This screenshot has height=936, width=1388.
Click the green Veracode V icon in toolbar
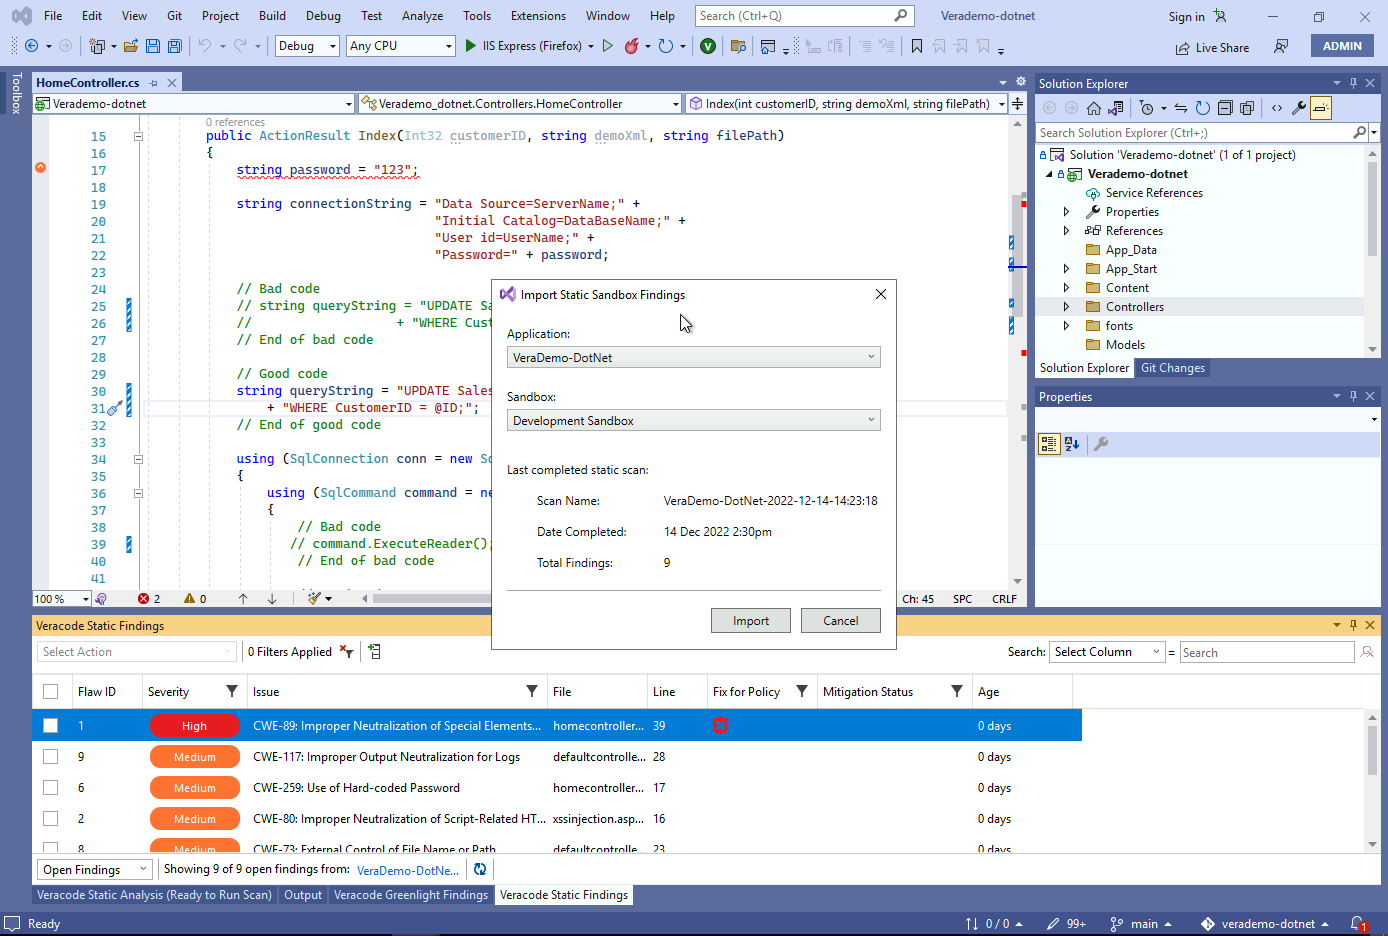pos(708,46)
